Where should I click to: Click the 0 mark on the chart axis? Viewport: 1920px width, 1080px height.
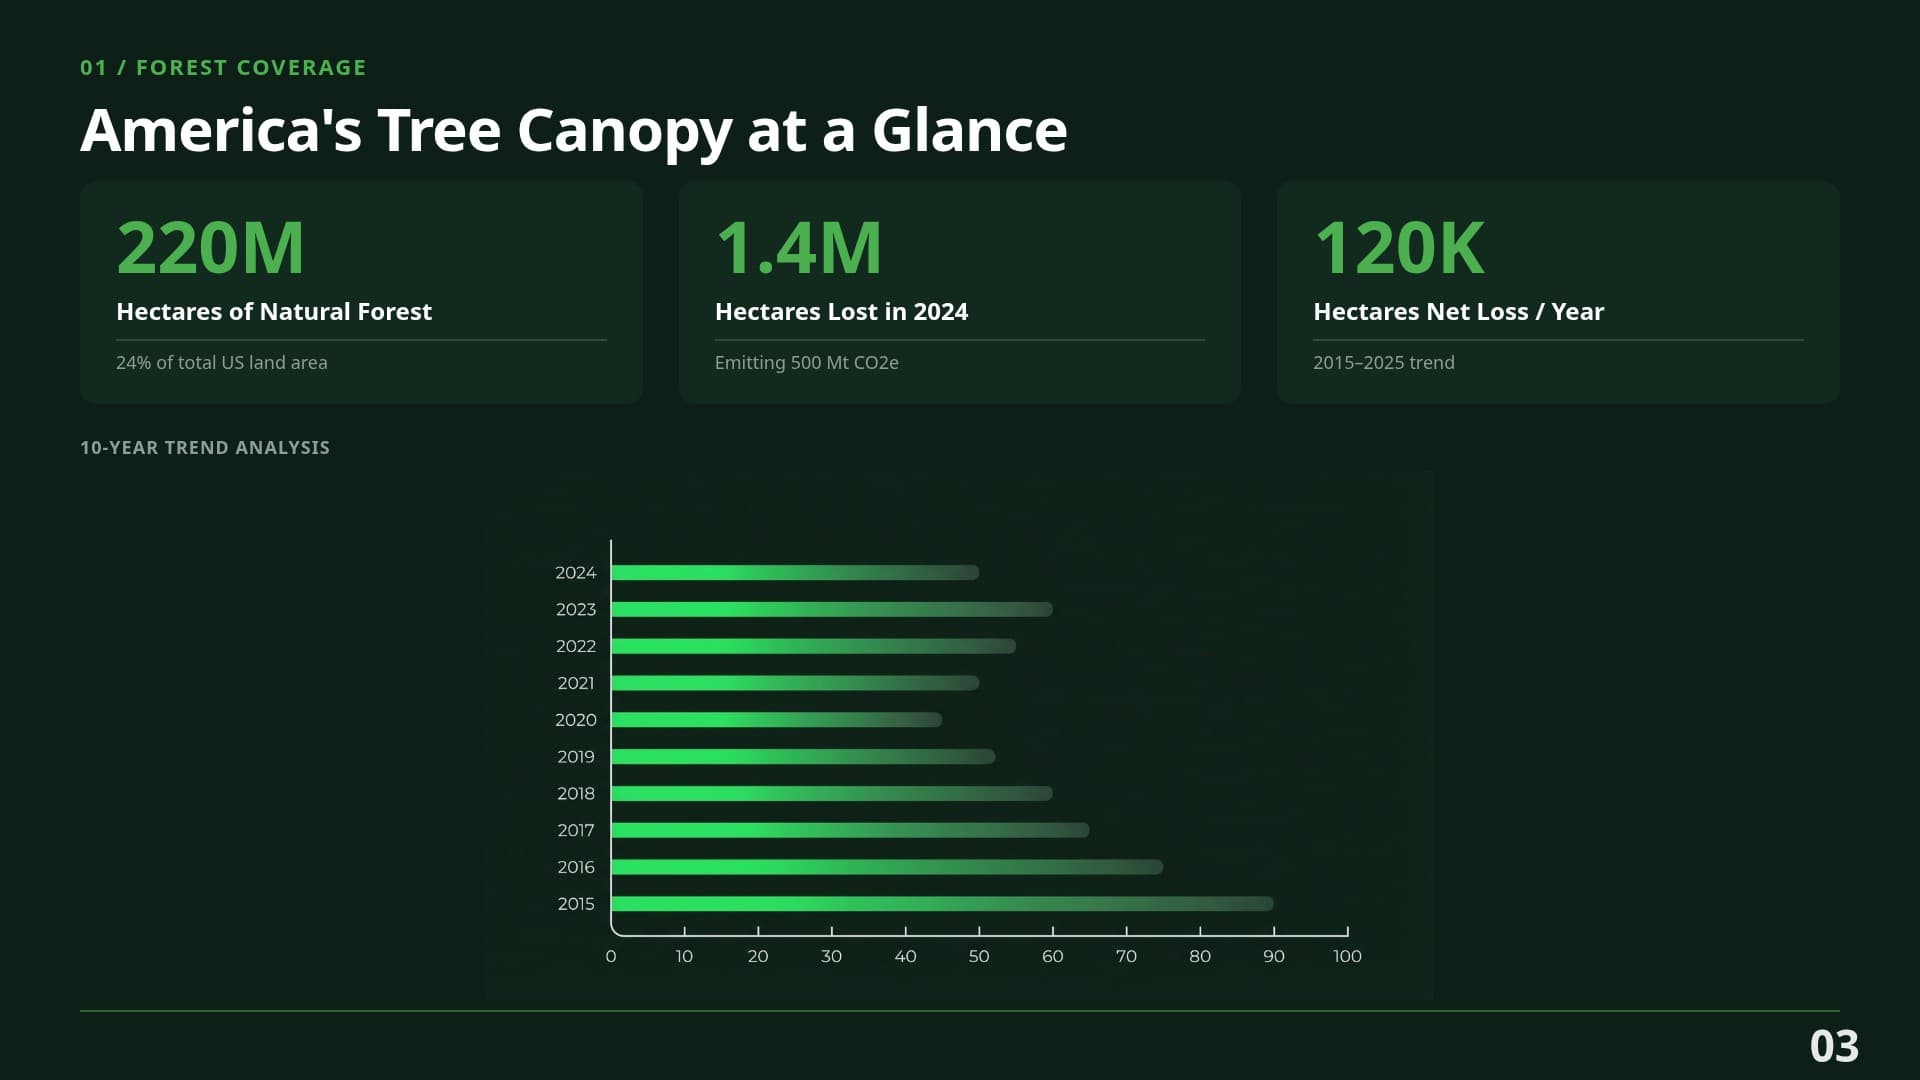click(610, 956)
